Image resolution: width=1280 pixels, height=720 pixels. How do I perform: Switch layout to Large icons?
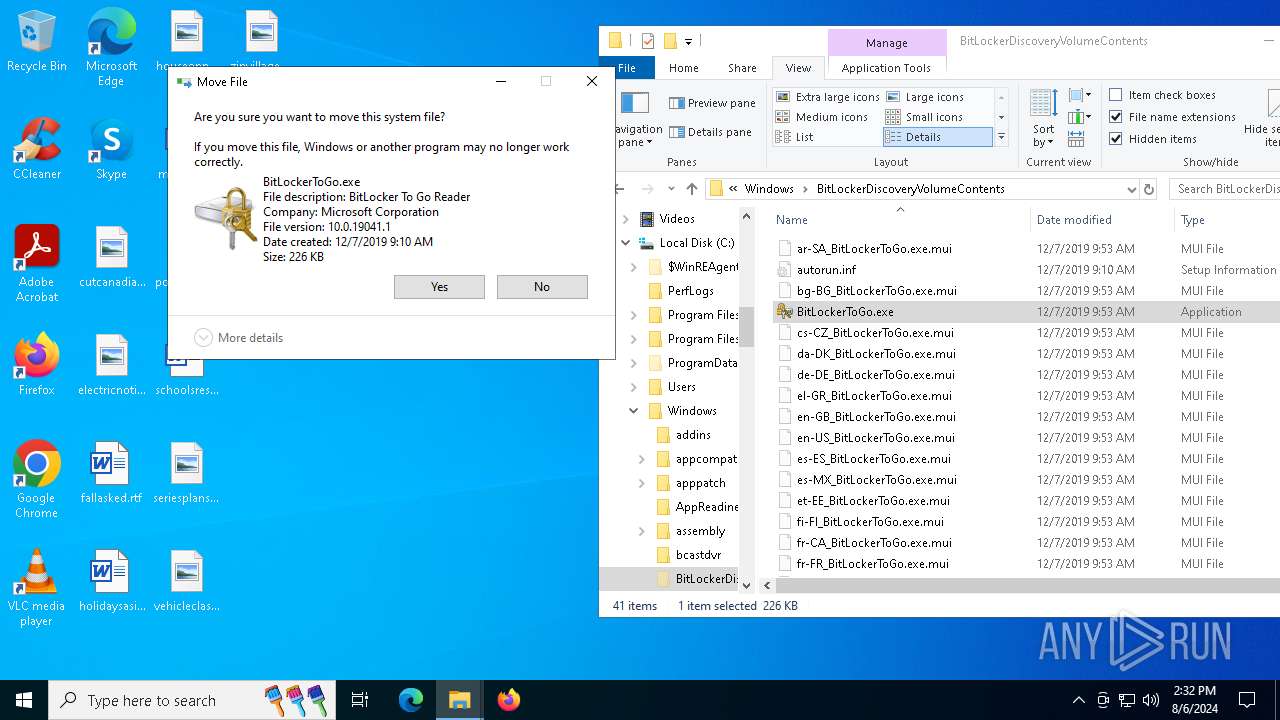pyautogui.click(x=924, y=97)
